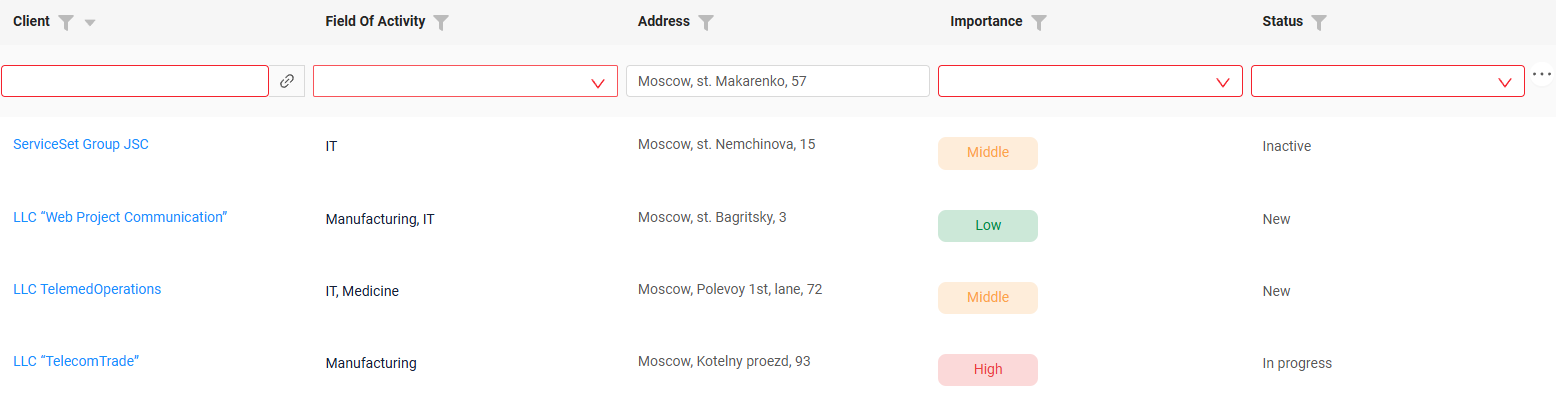
Task: Click the Low importance green badge
Action: (988, 226)
